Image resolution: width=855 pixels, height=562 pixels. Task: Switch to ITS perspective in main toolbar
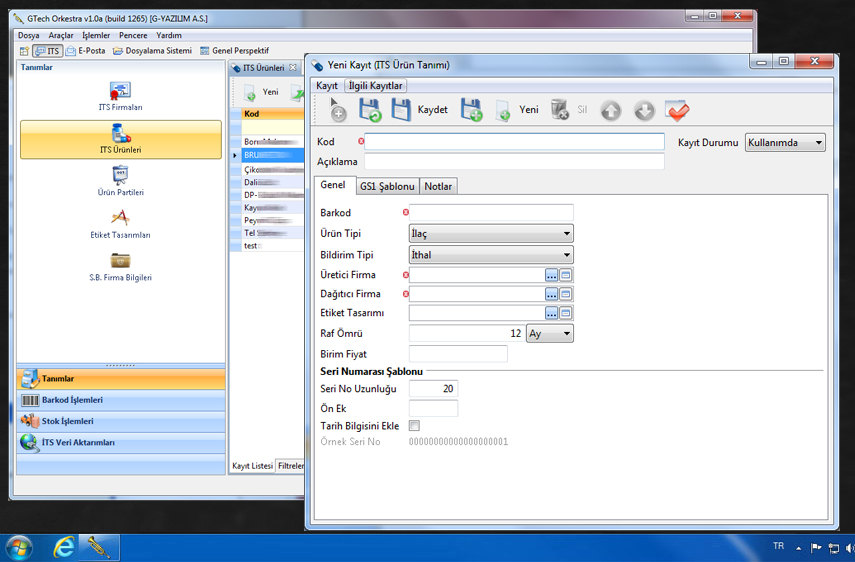click(x=47, y=51)
